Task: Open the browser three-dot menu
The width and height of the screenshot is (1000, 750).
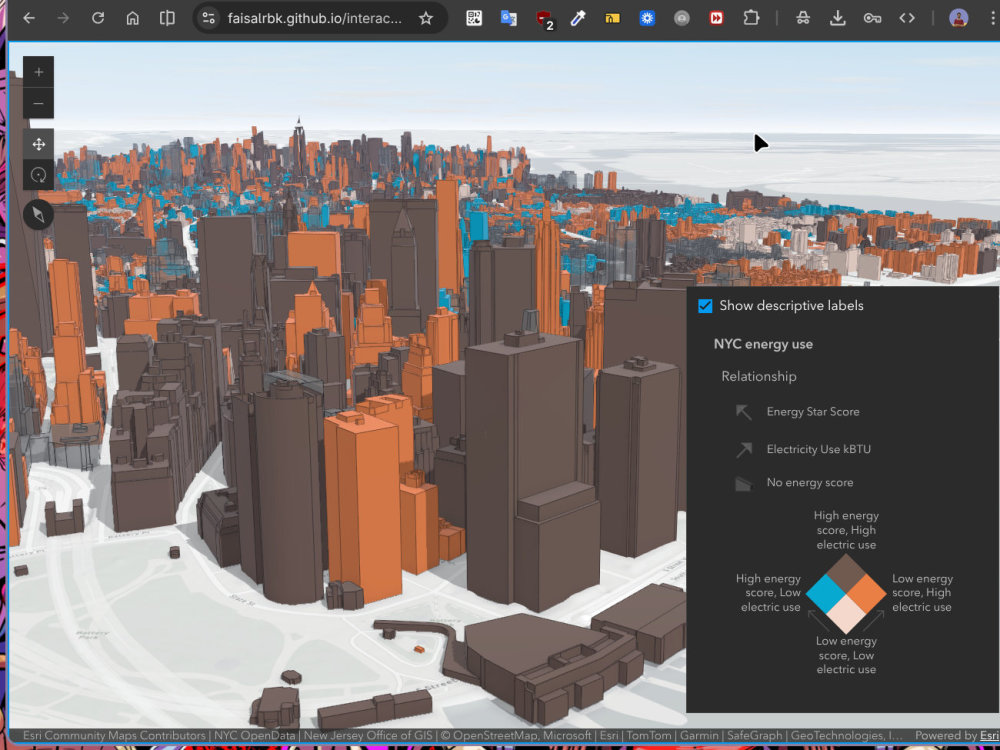Action: [994, 18]
